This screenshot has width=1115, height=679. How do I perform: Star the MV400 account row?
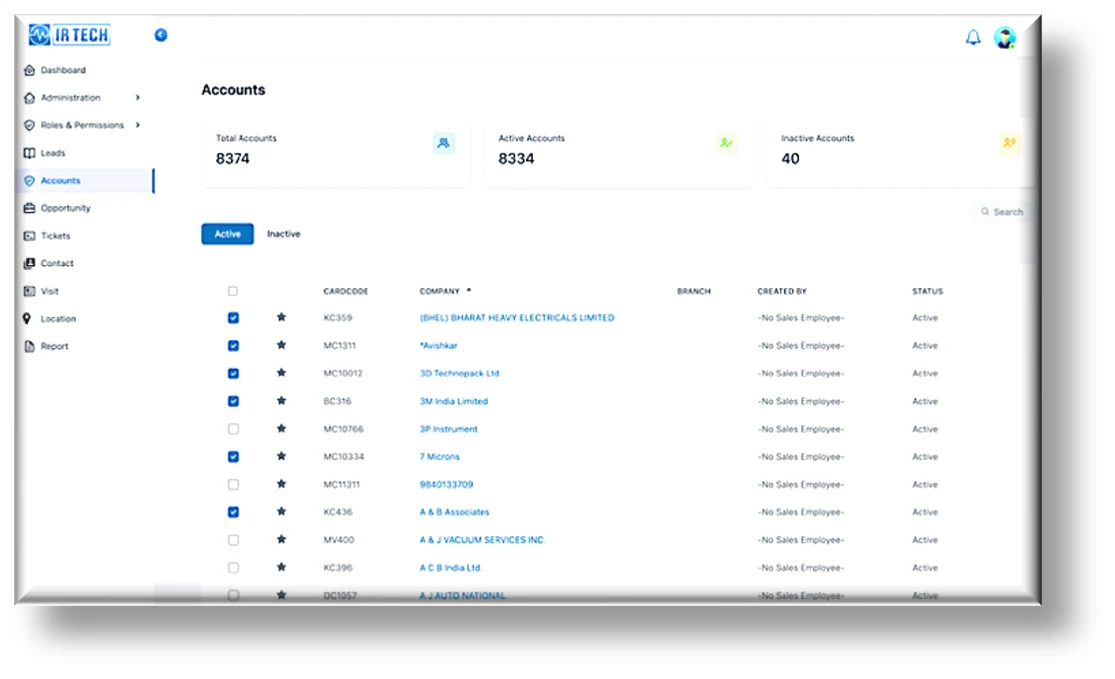pos(282,540)
